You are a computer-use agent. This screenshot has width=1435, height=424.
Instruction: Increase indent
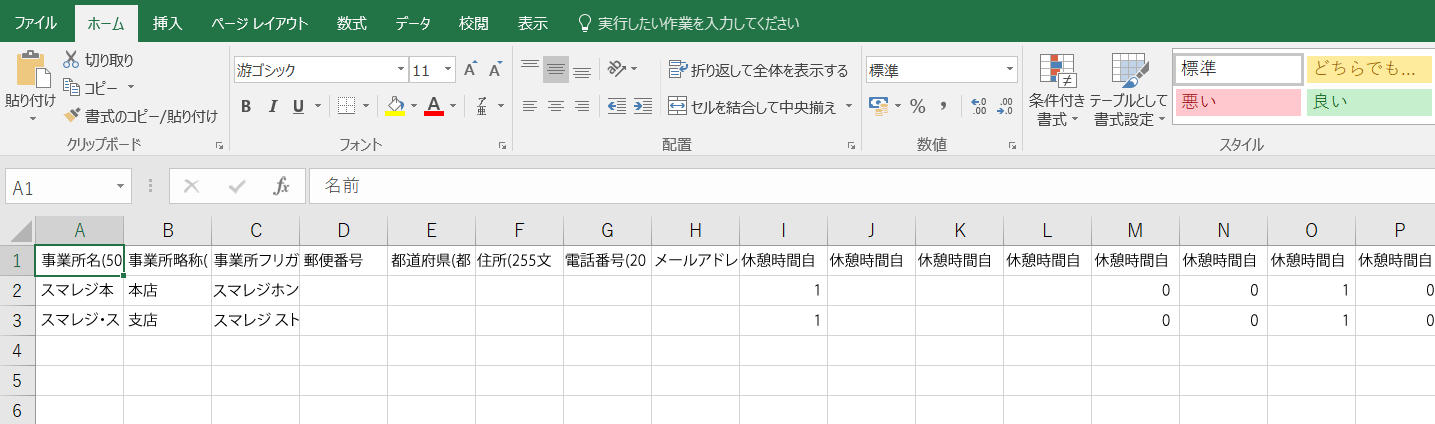(643, 106)
